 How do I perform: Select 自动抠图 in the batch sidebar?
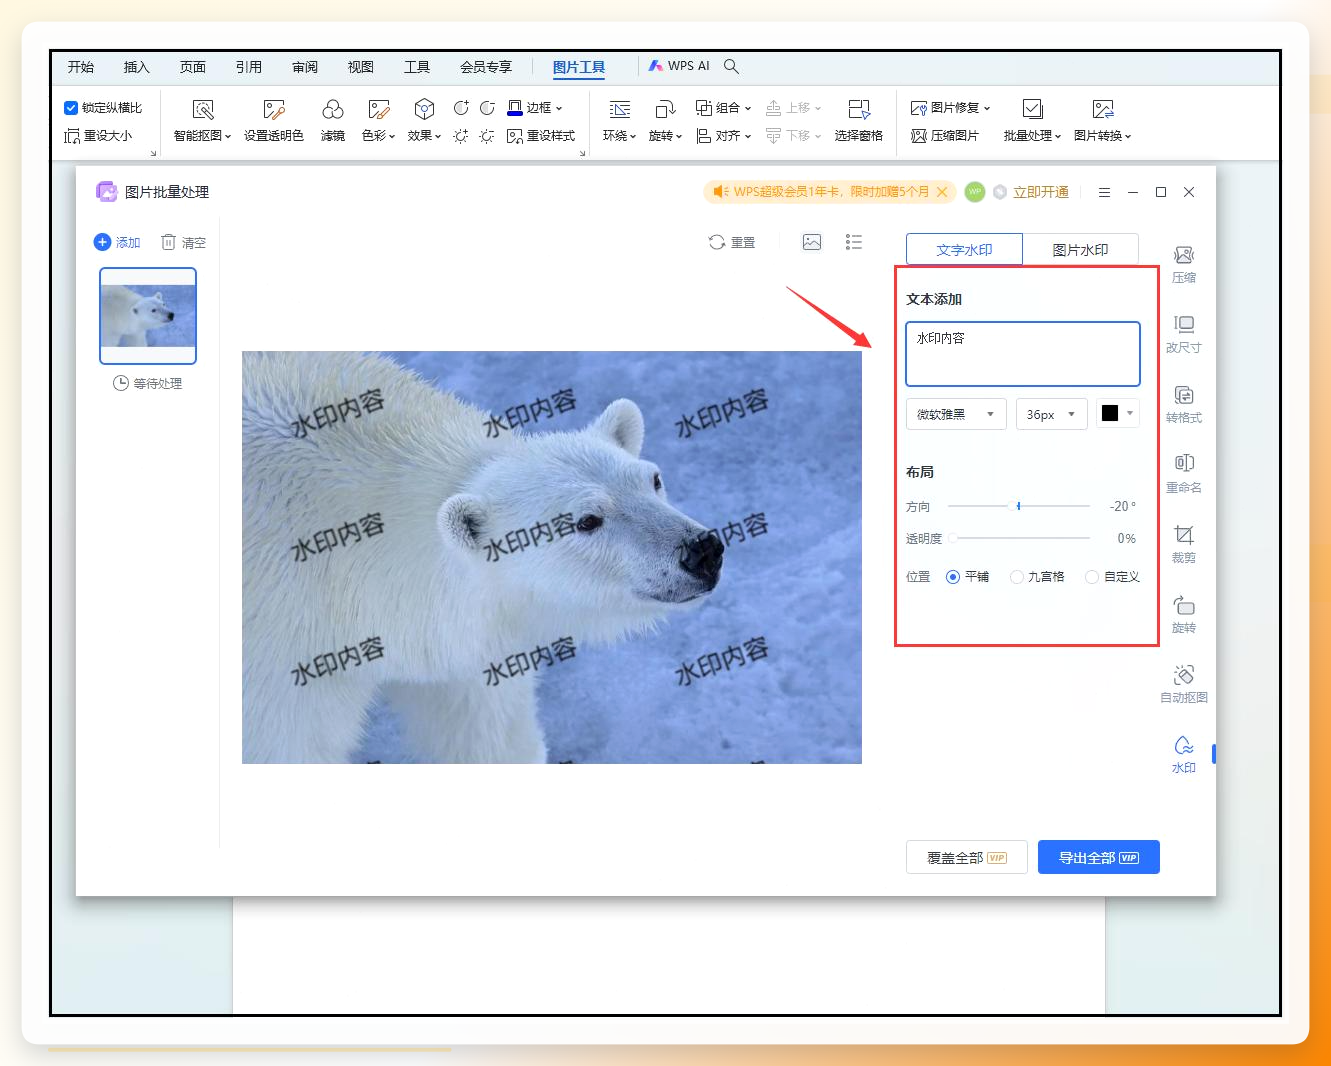(x=1184, y=685)
